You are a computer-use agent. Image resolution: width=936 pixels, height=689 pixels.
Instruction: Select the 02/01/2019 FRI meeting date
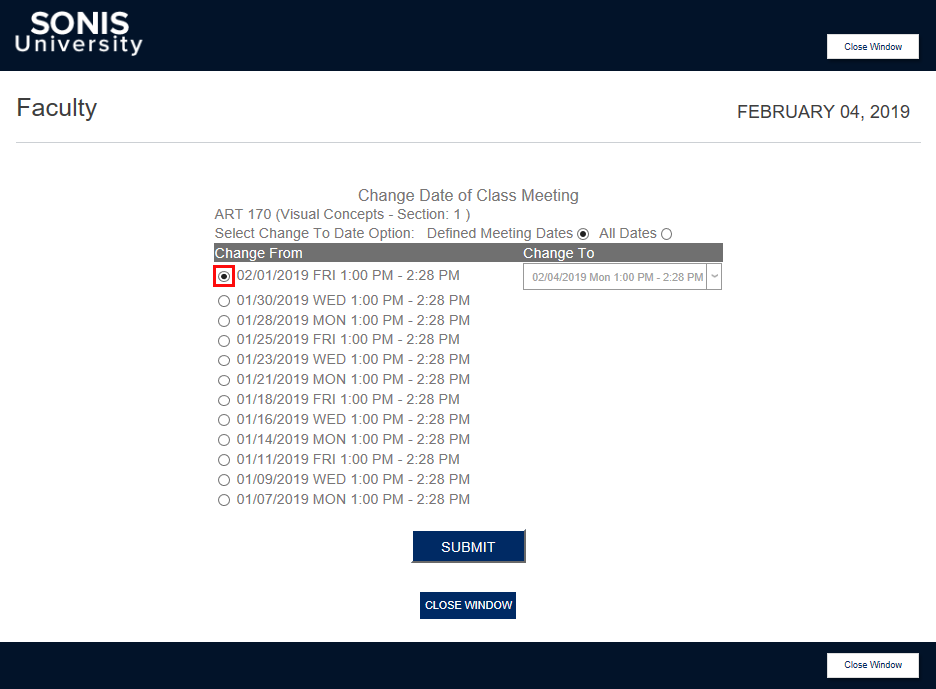223,275
